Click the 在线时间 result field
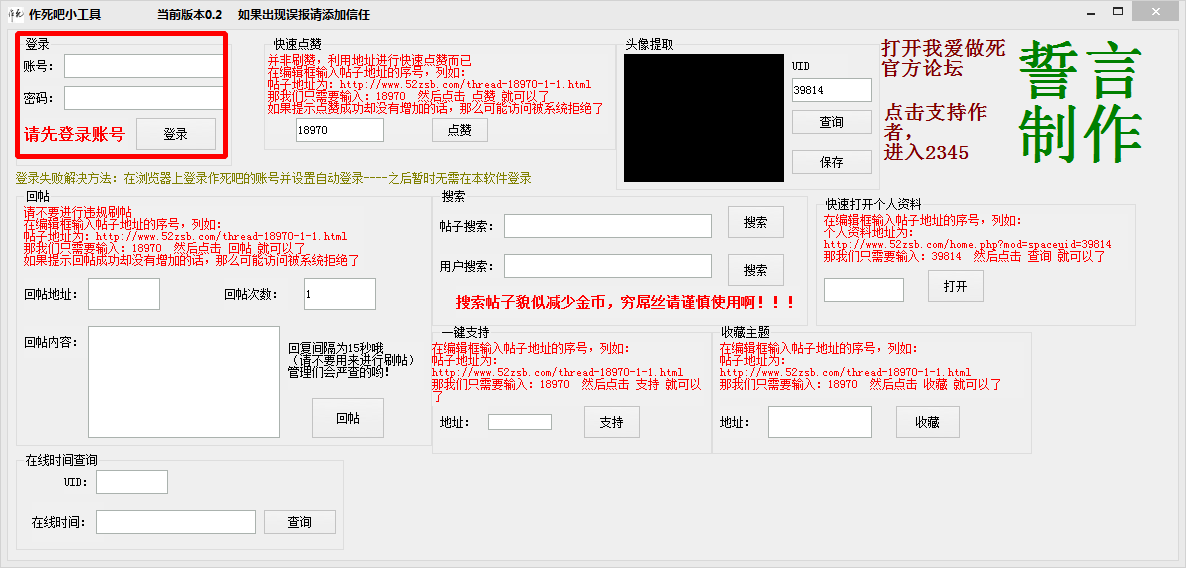 (175, 522)
